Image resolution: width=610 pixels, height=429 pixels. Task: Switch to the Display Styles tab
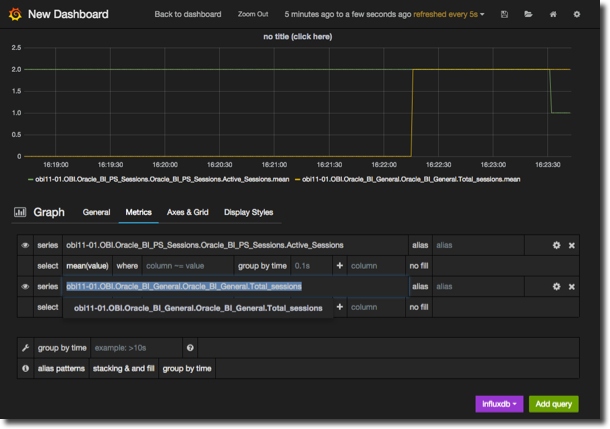[248, 212]
